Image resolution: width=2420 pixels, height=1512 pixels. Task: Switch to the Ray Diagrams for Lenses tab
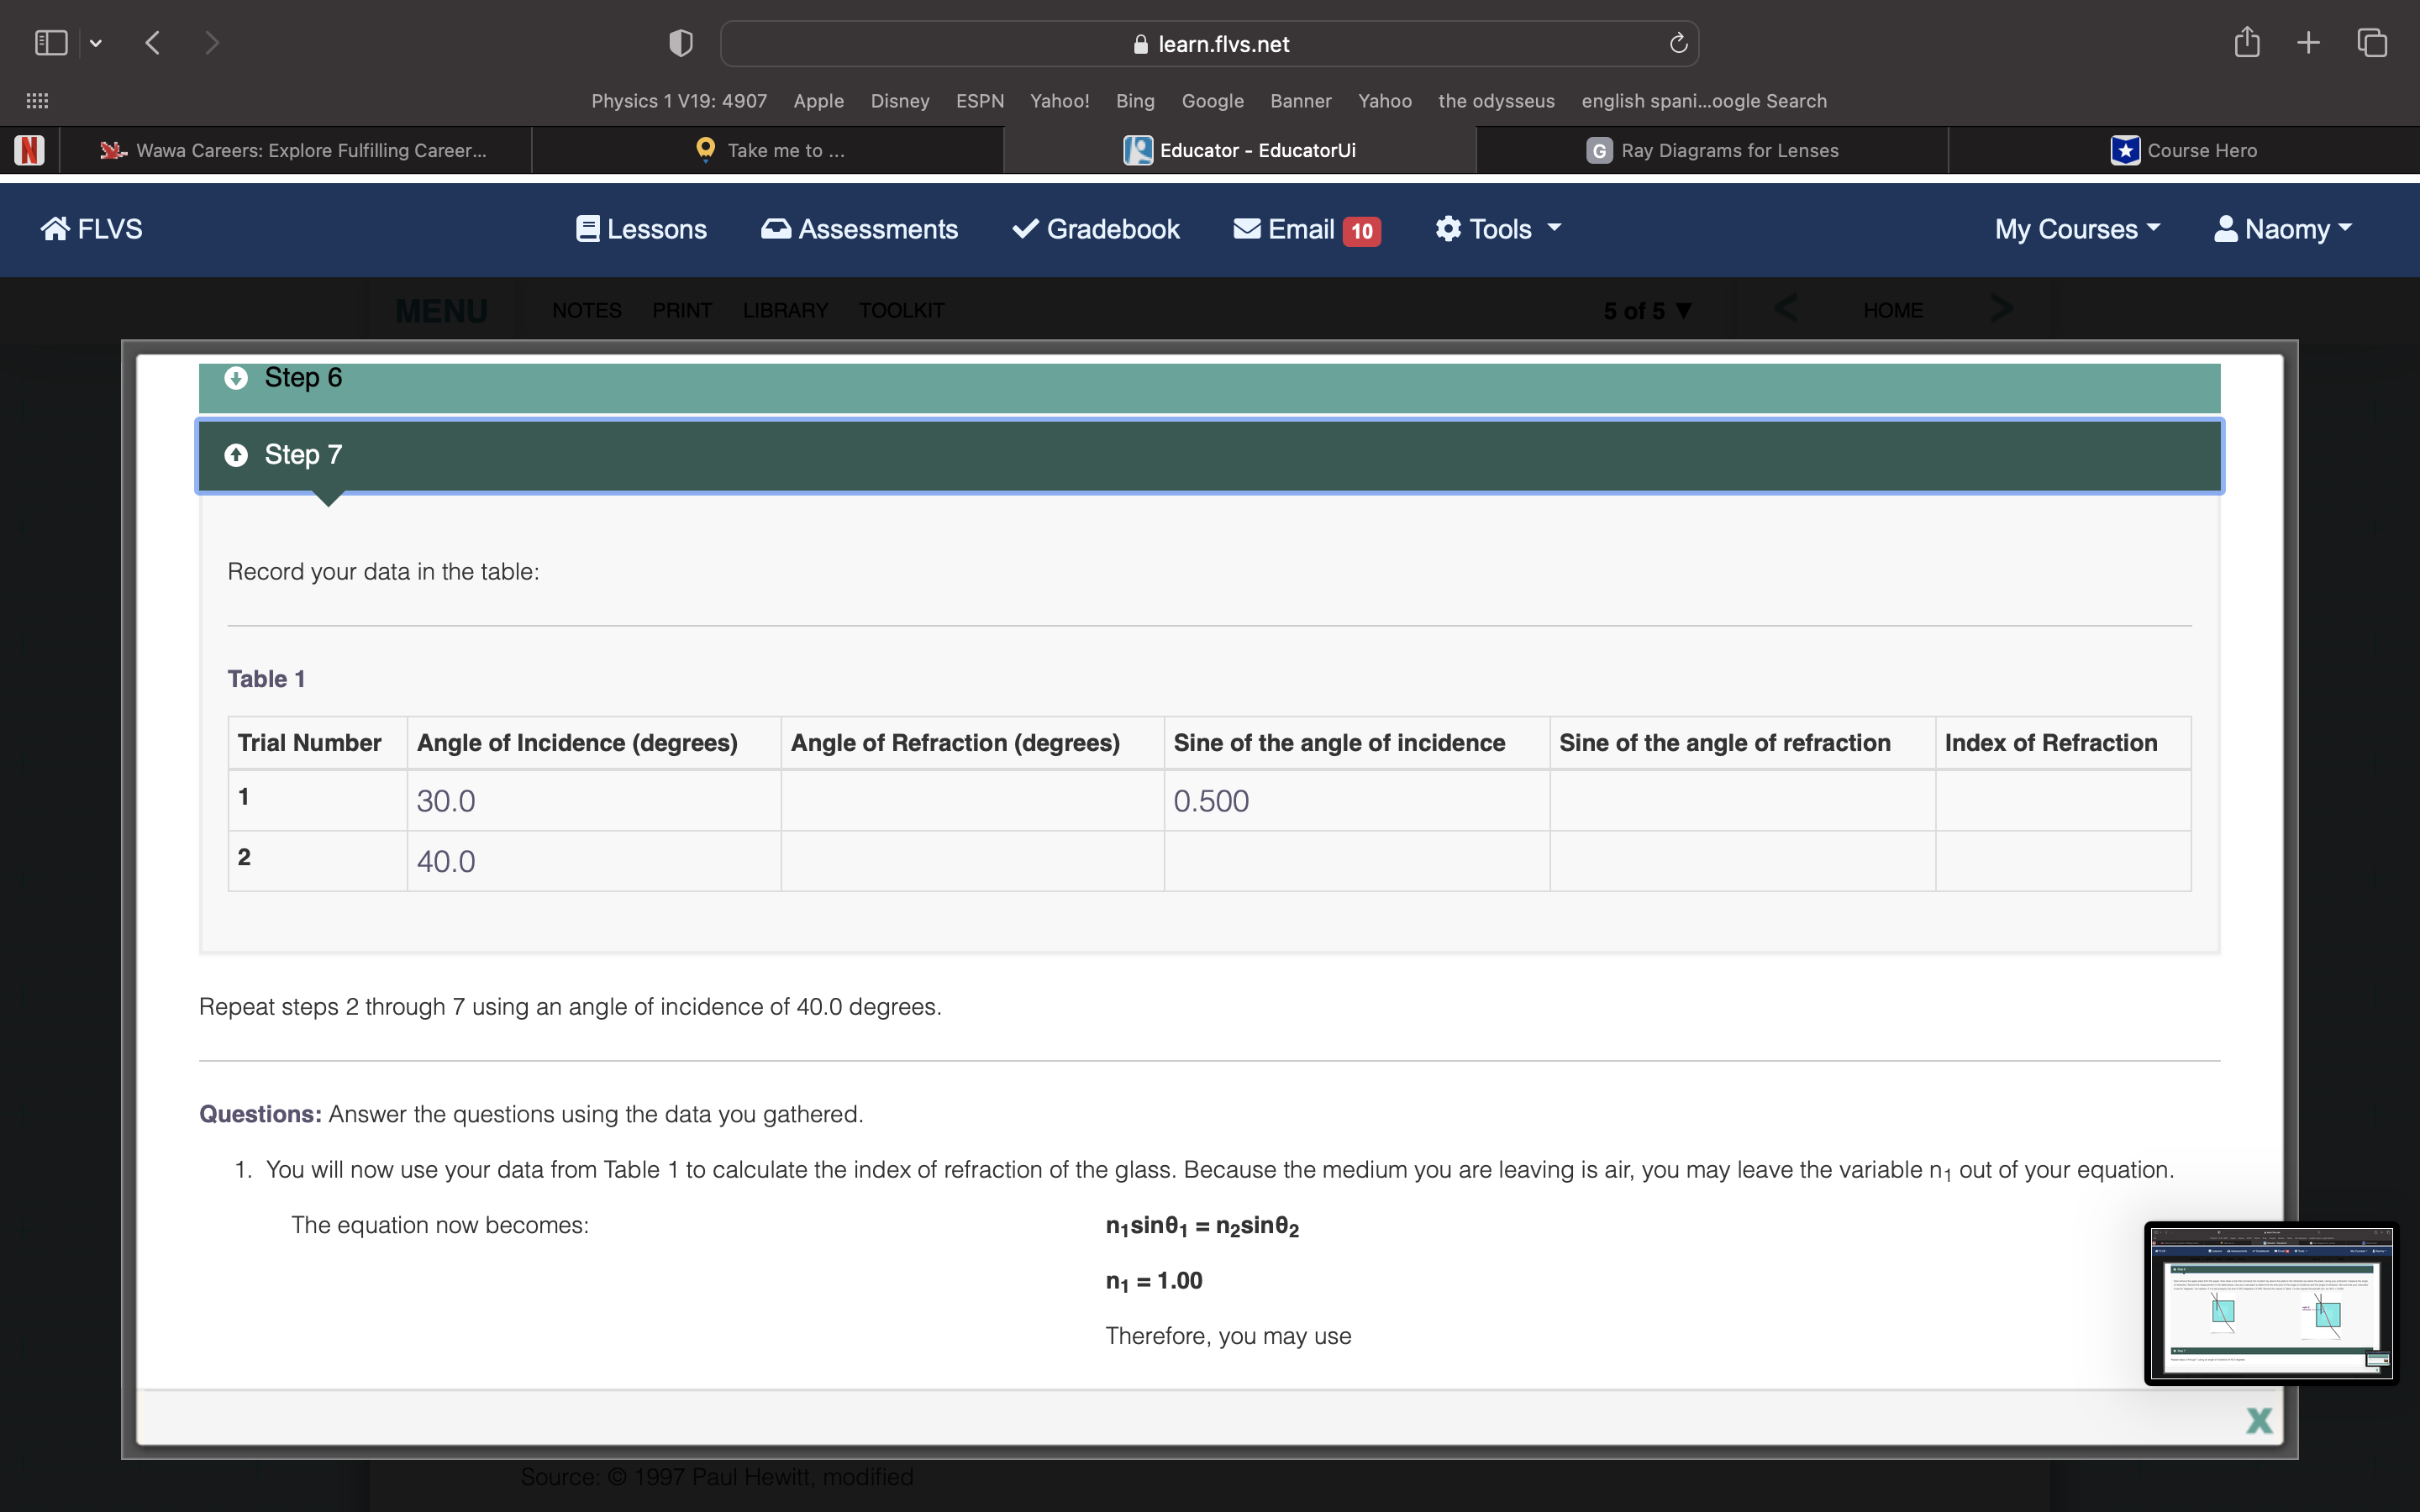click(1712, 150)
